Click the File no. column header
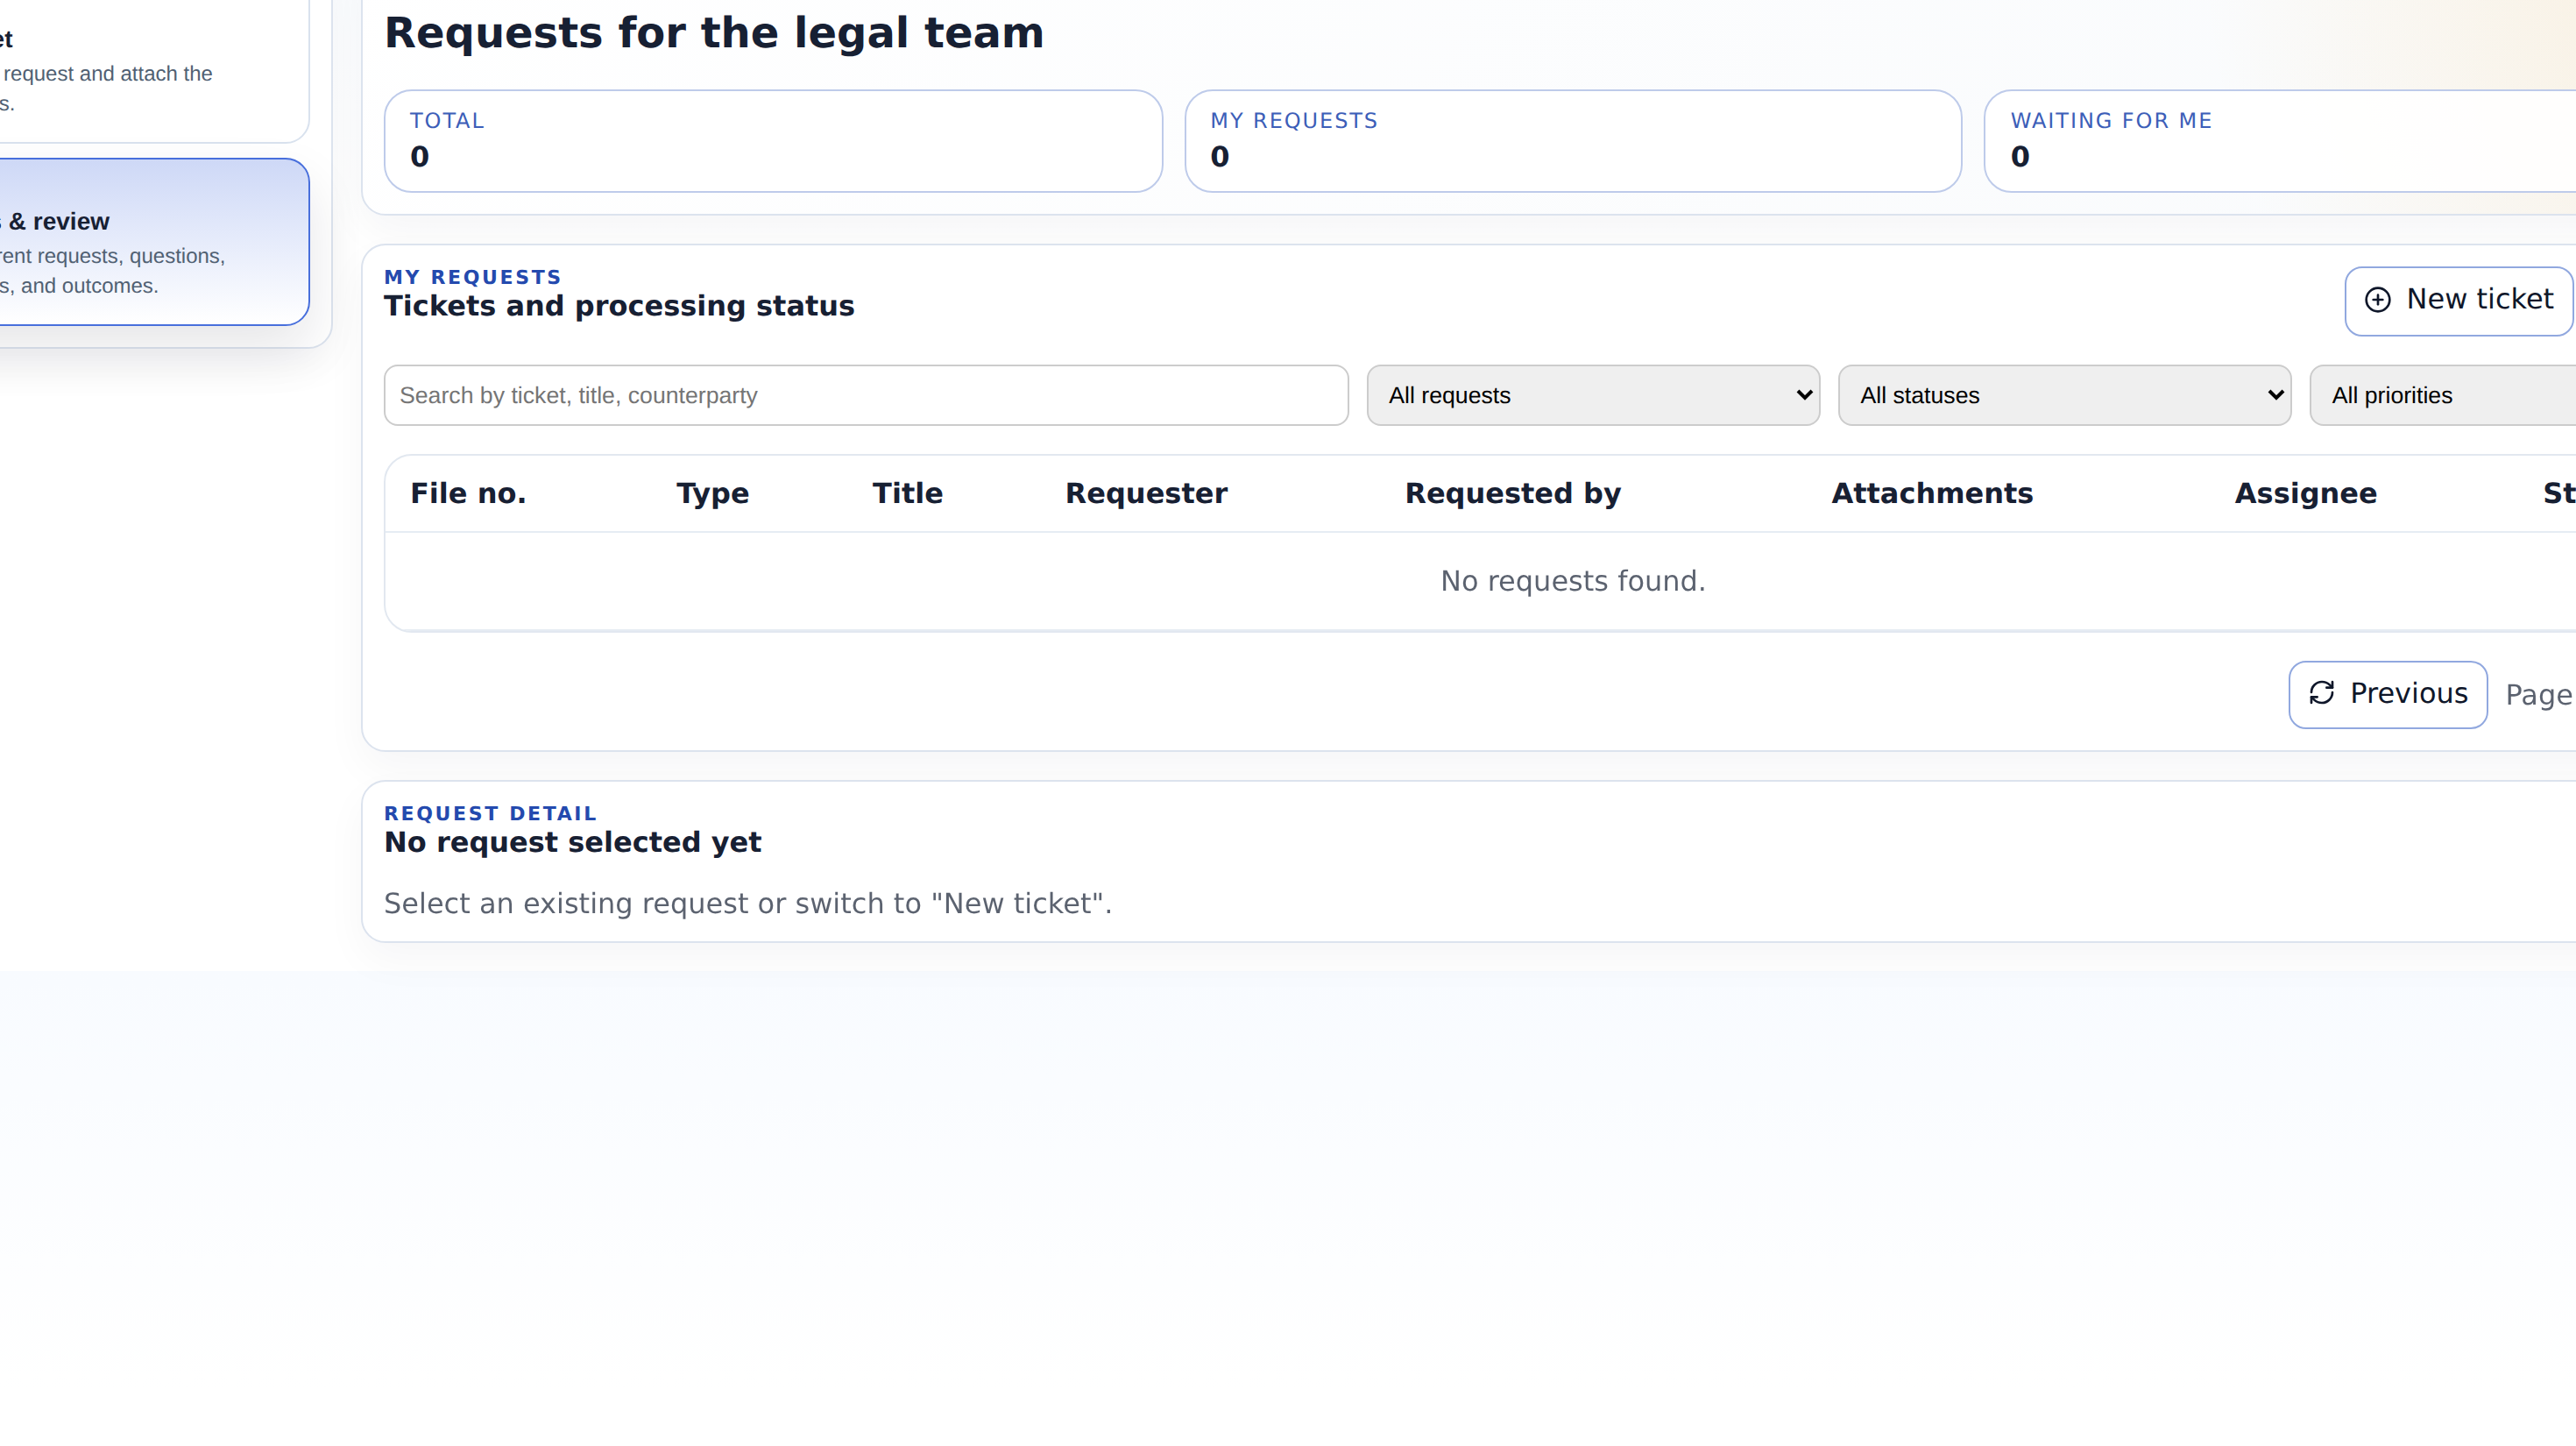The width and height of the screenshot is (2576, 1446). tap(468, 493)
